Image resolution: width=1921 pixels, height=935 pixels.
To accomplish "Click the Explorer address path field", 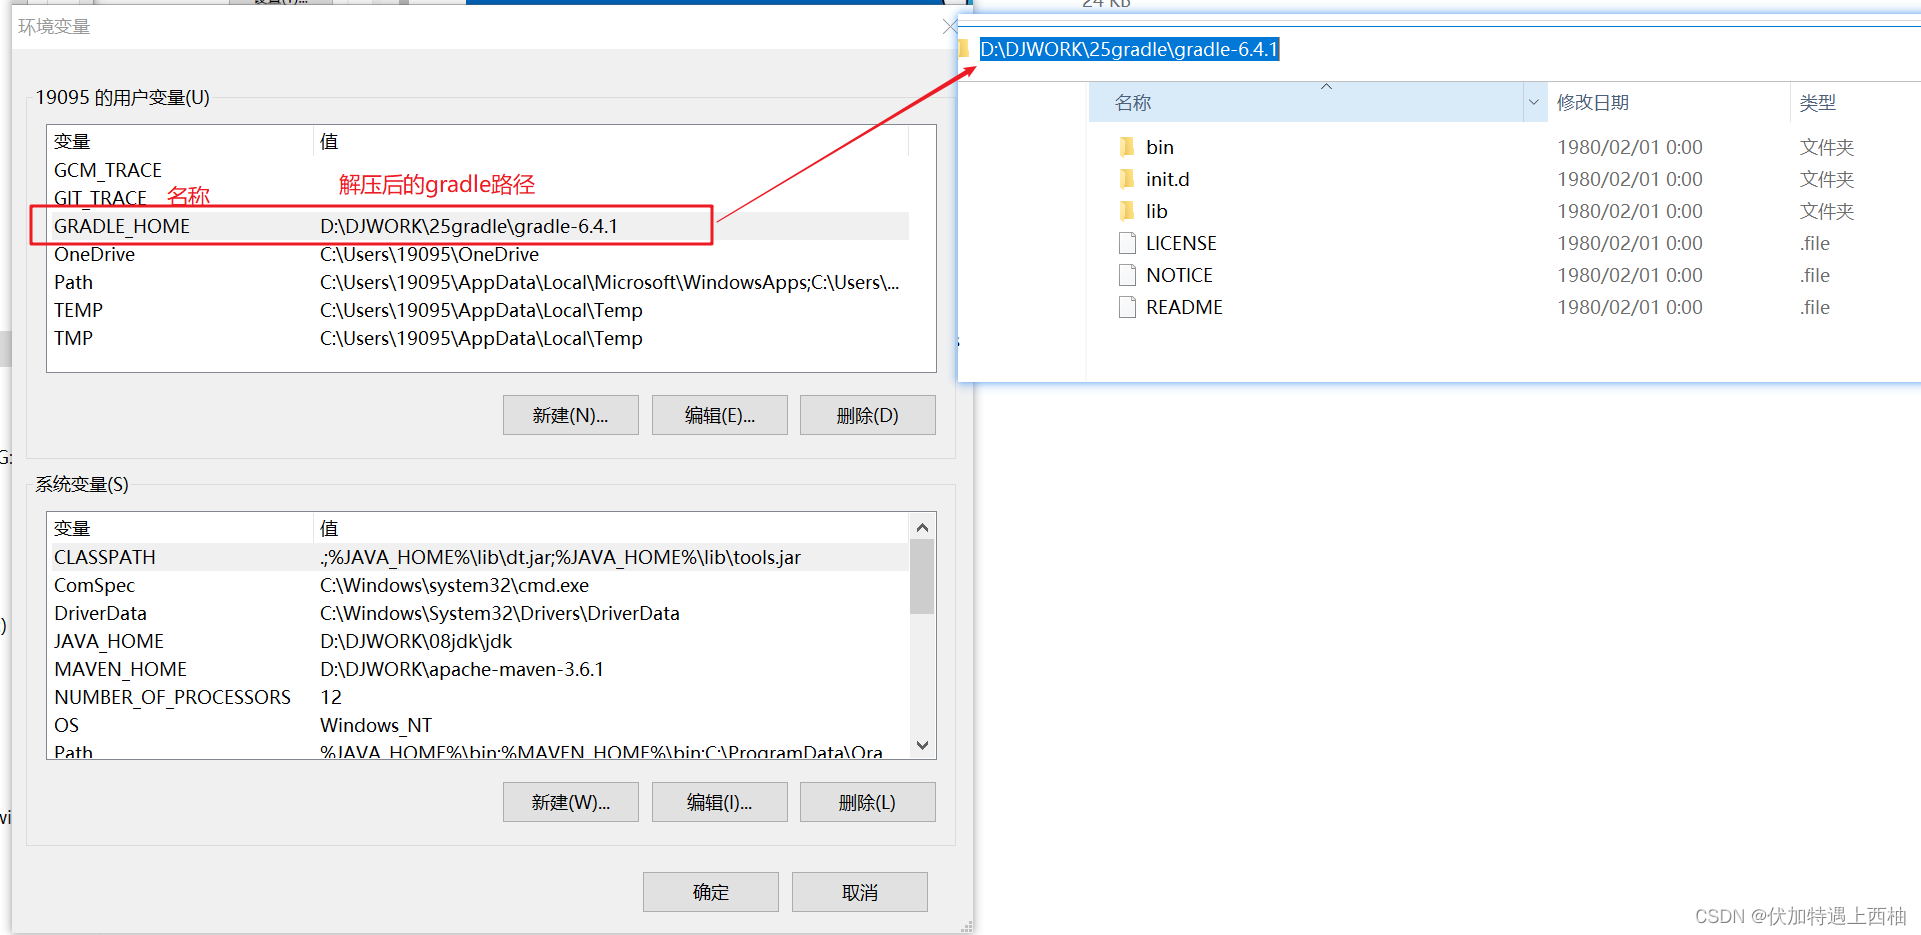I will 1129,49.
